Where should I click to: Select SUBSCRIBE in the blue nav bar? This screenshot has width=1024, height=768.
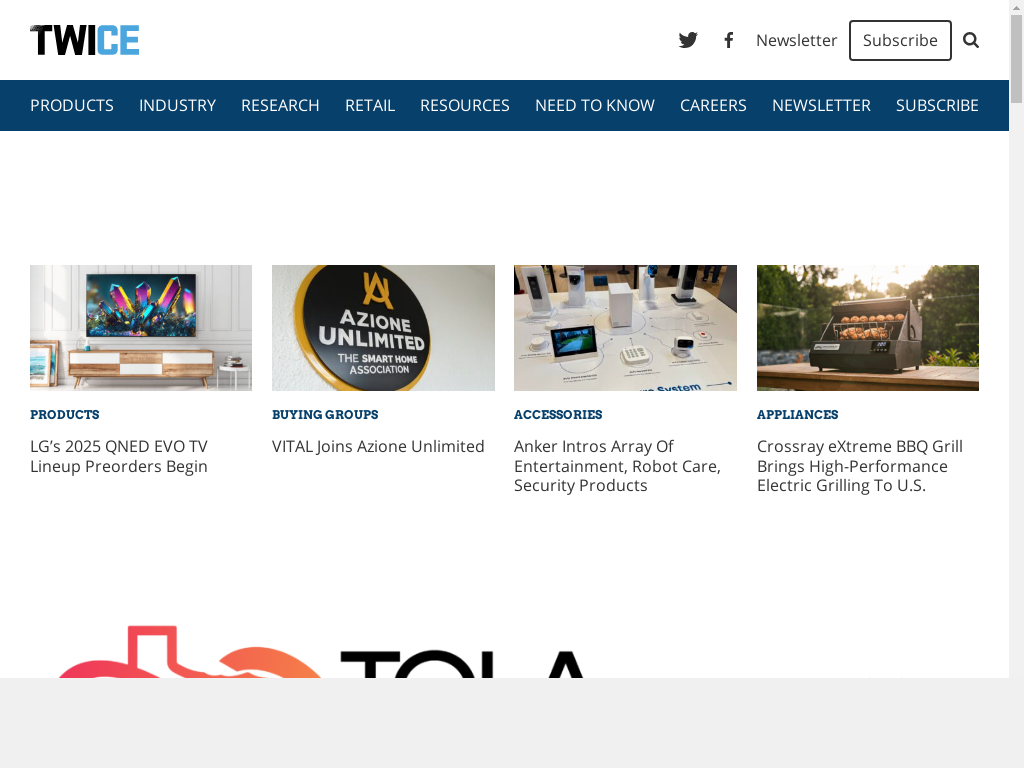point(937,105)
